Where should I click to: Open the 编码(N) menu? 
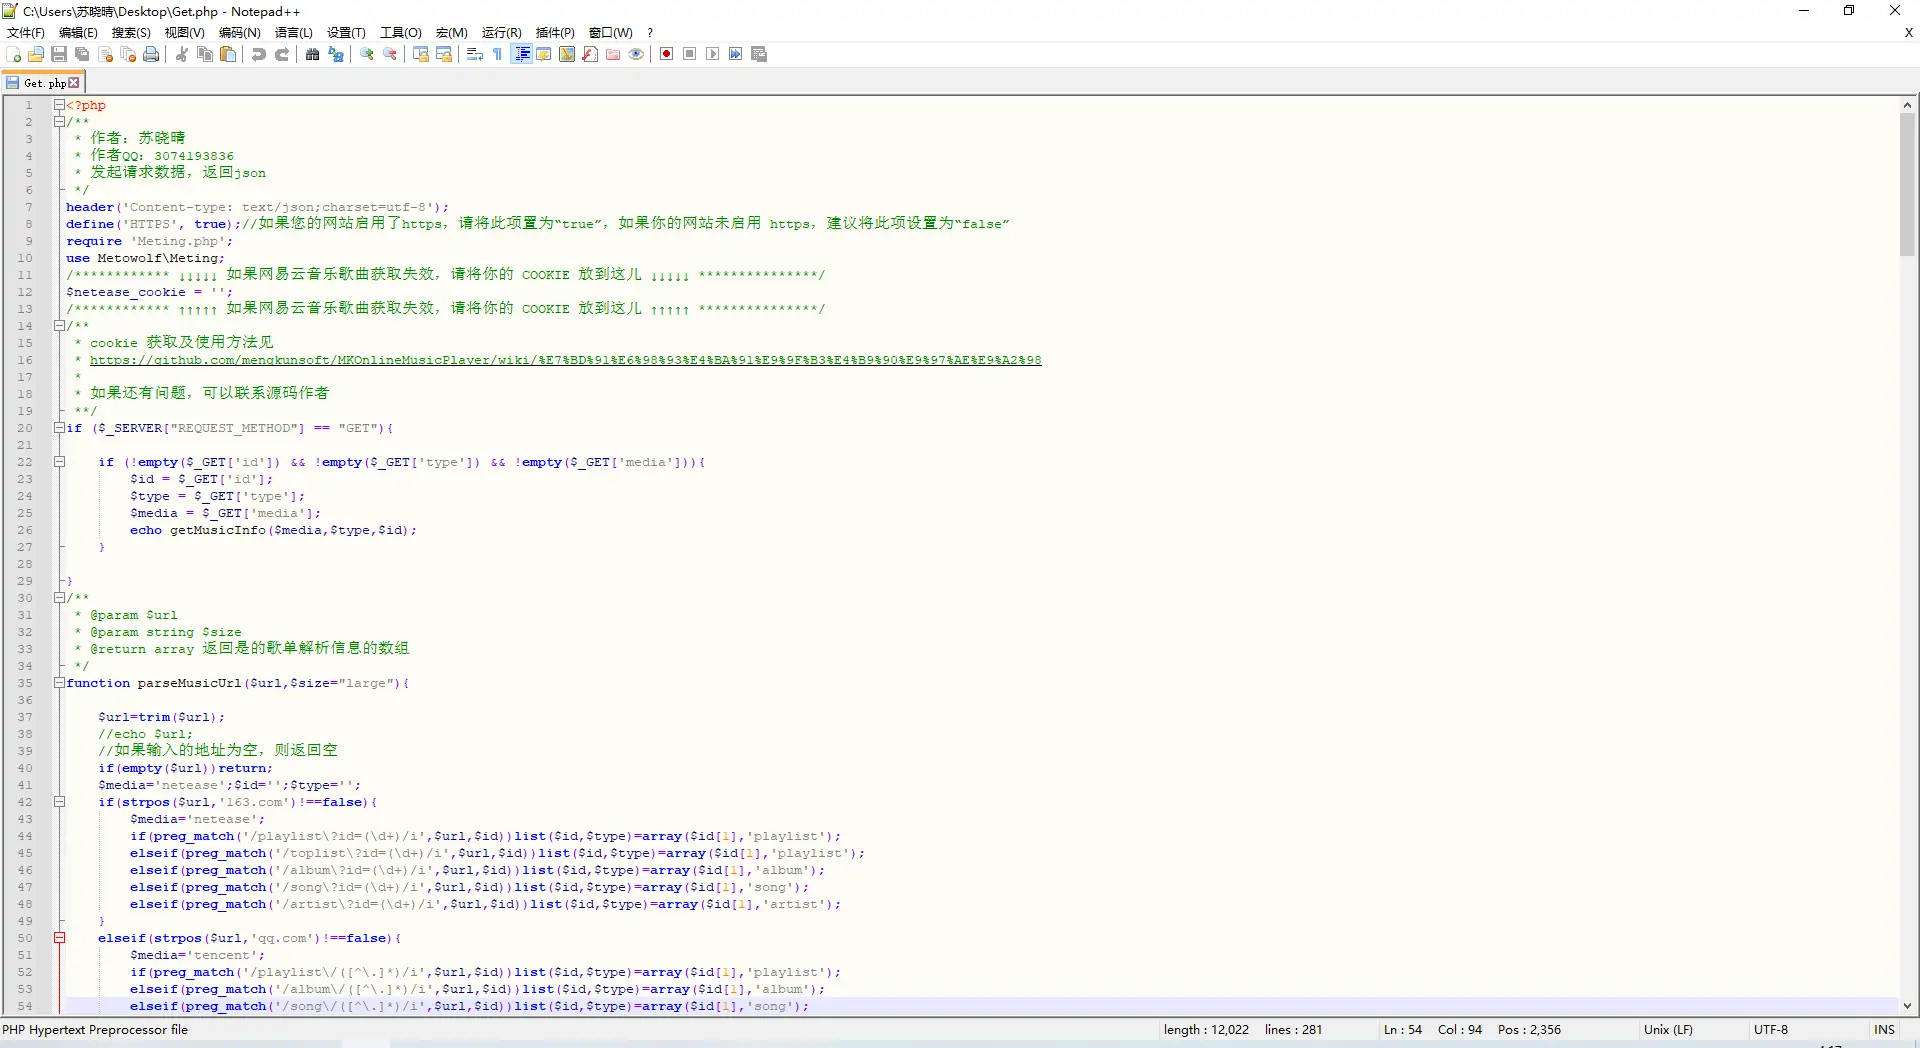point(240,33)
